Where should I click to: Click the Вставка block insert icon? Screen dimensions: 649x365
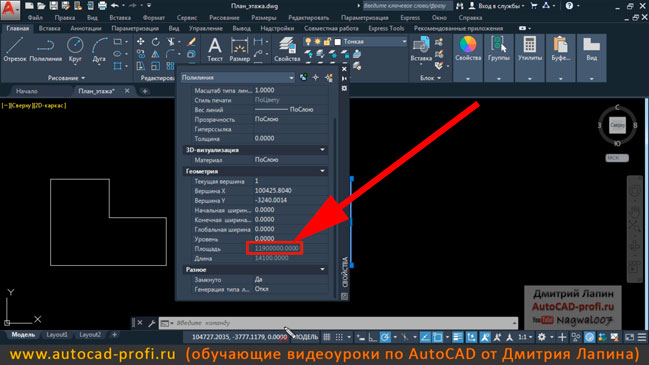tap(421, 50)
